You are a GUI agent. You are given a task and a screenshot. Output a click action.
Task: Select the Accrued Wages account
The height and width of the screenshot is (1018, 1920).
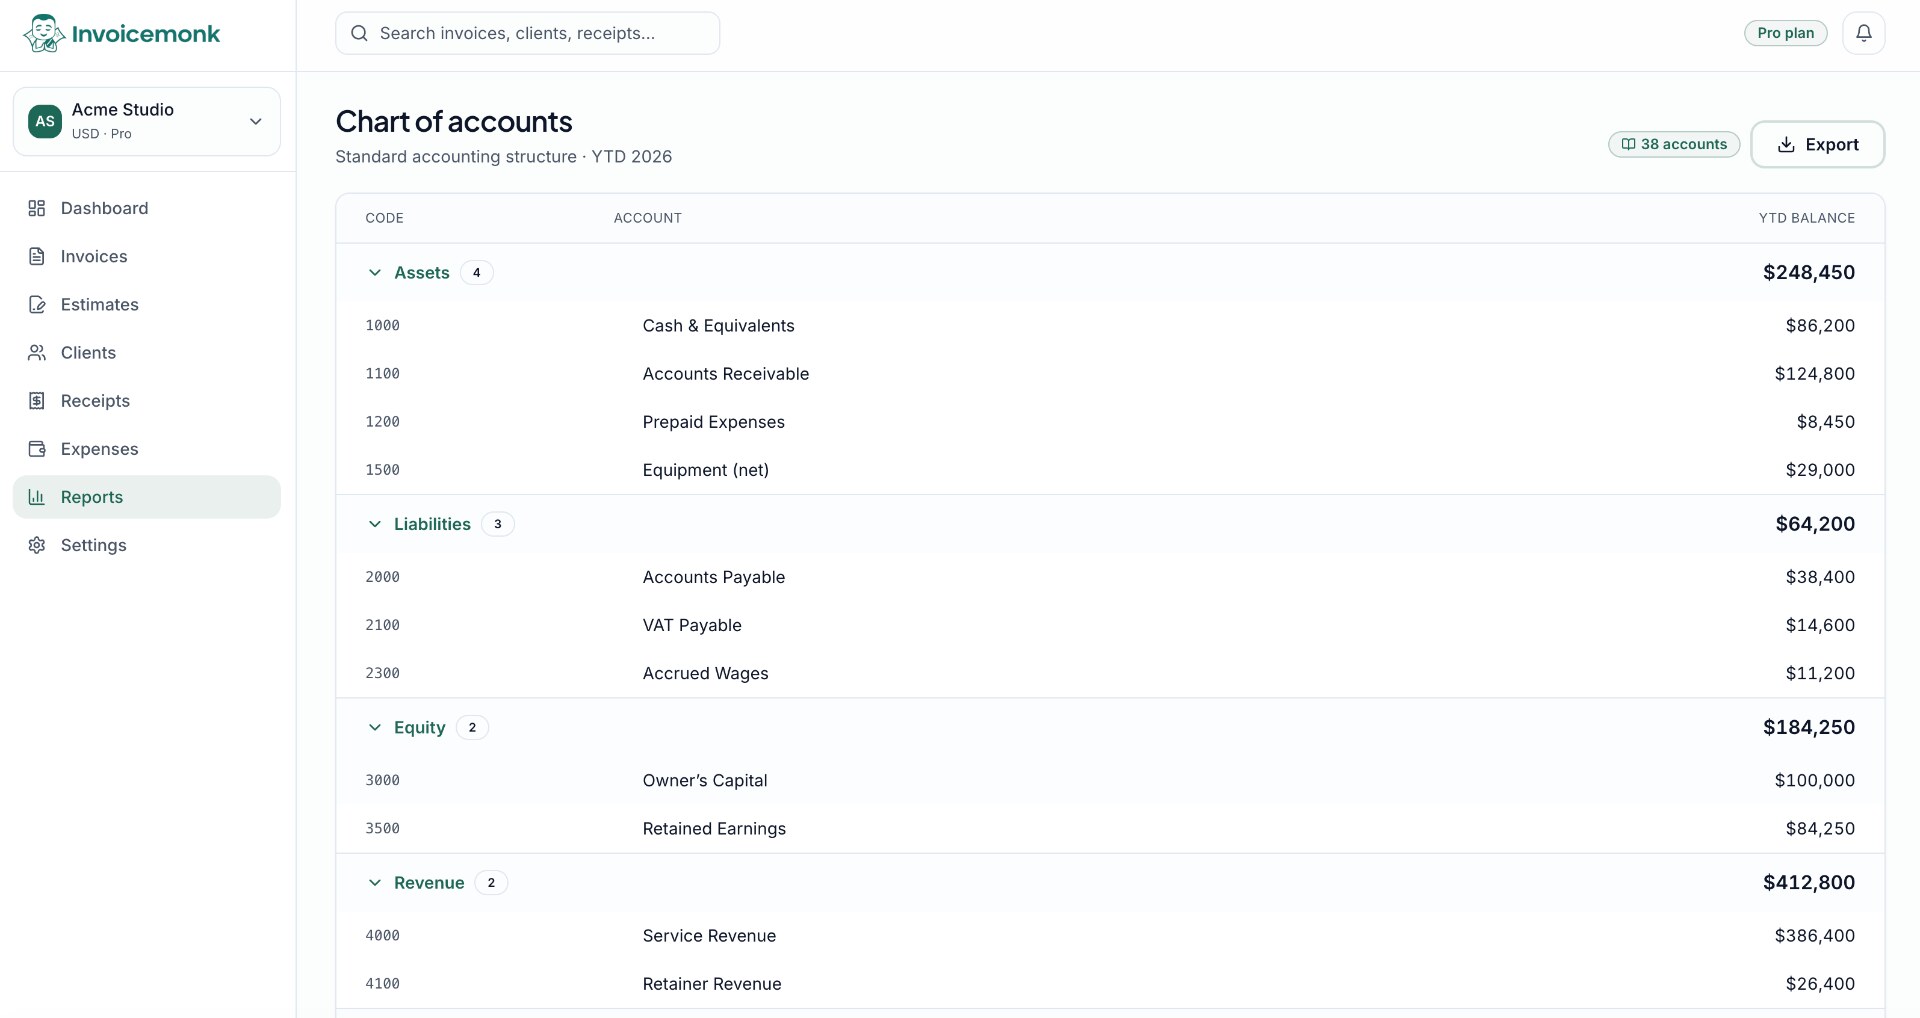coord(1110,672)
